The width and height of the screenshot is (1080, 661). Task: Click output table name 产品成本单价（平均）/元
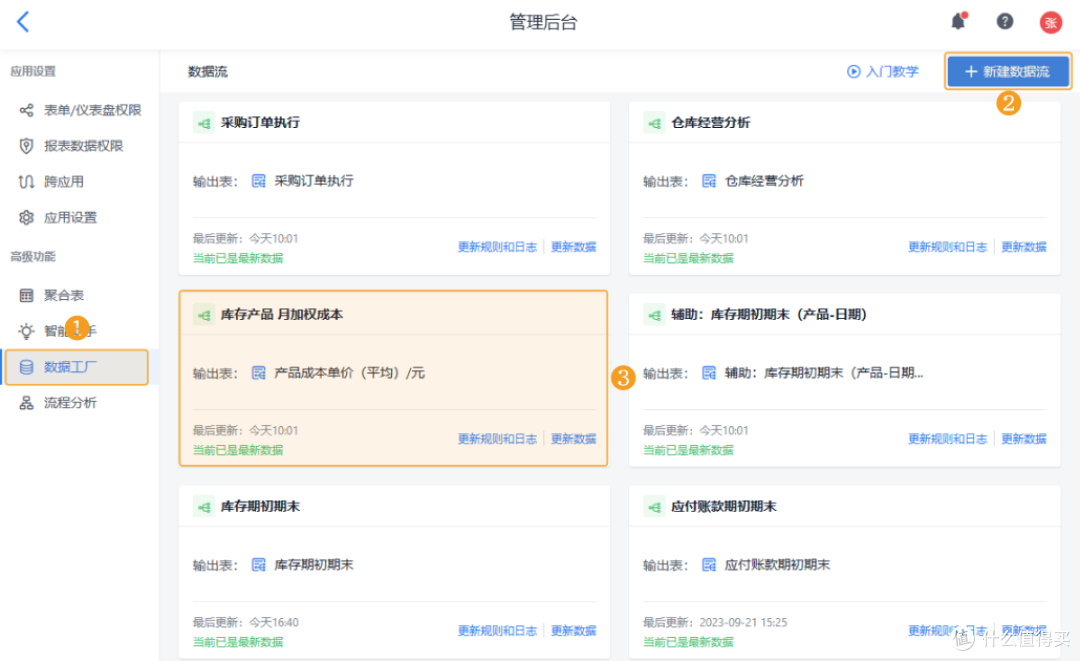(350, 373)
